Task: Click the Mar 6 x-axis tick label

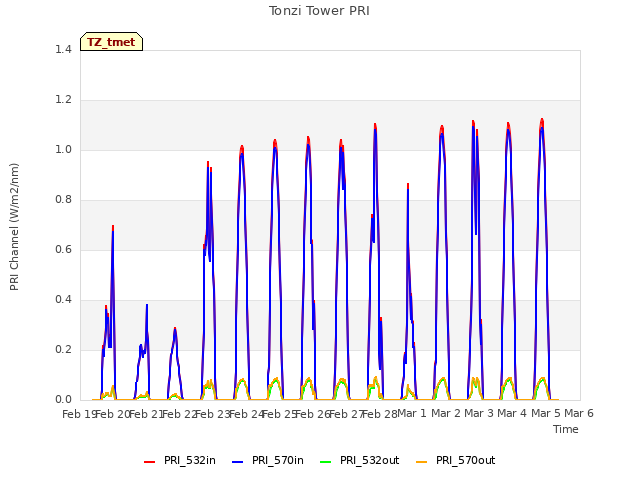Action: point(579,413)
